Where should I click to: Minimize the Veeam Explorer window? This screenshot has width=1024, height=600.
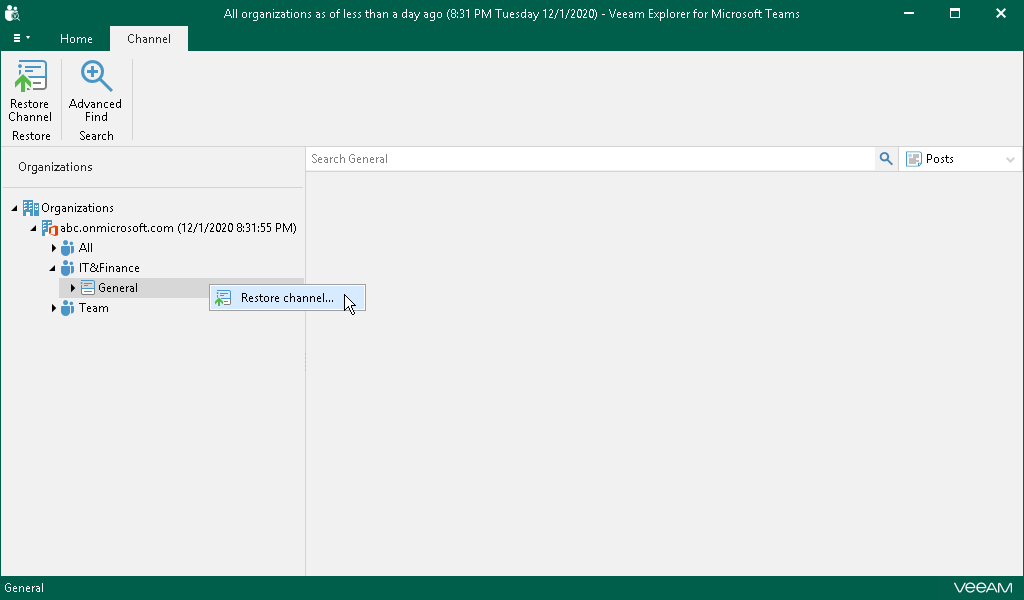(908, 13)
